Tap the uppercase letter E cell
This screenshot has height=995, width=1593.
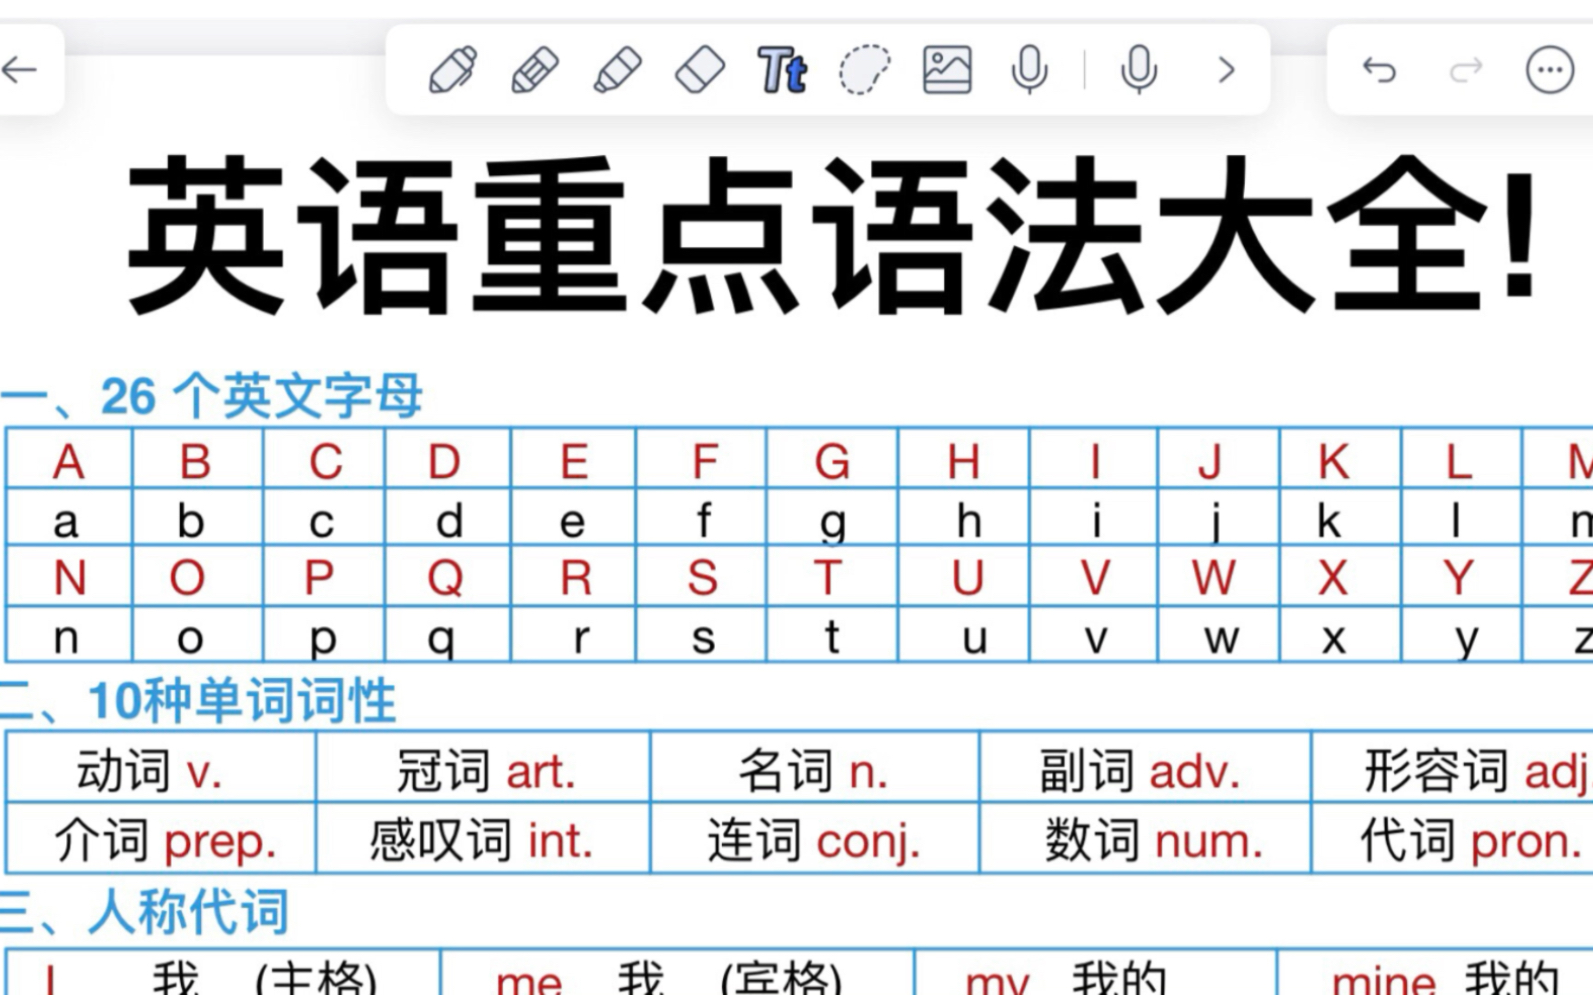point(573,459)
